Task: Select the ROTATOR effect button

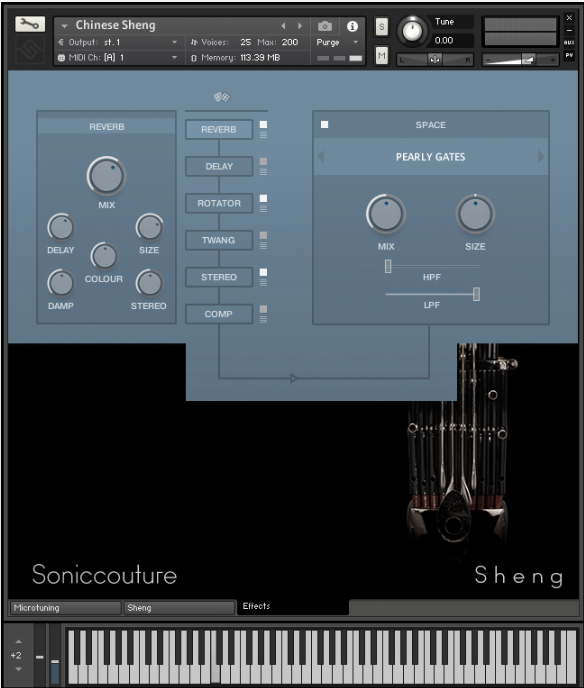Action: pos(219,204)
